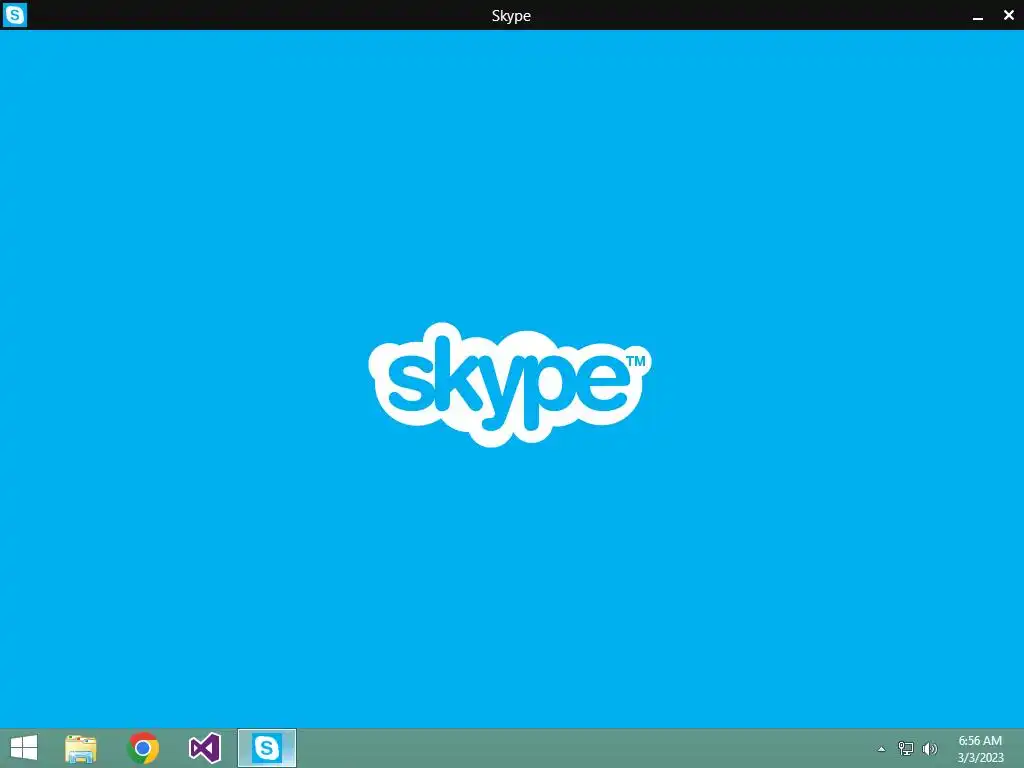Launch Google Chrome from the taskbar
Viewport: 1024px width, 768px height.
(143, 748)
